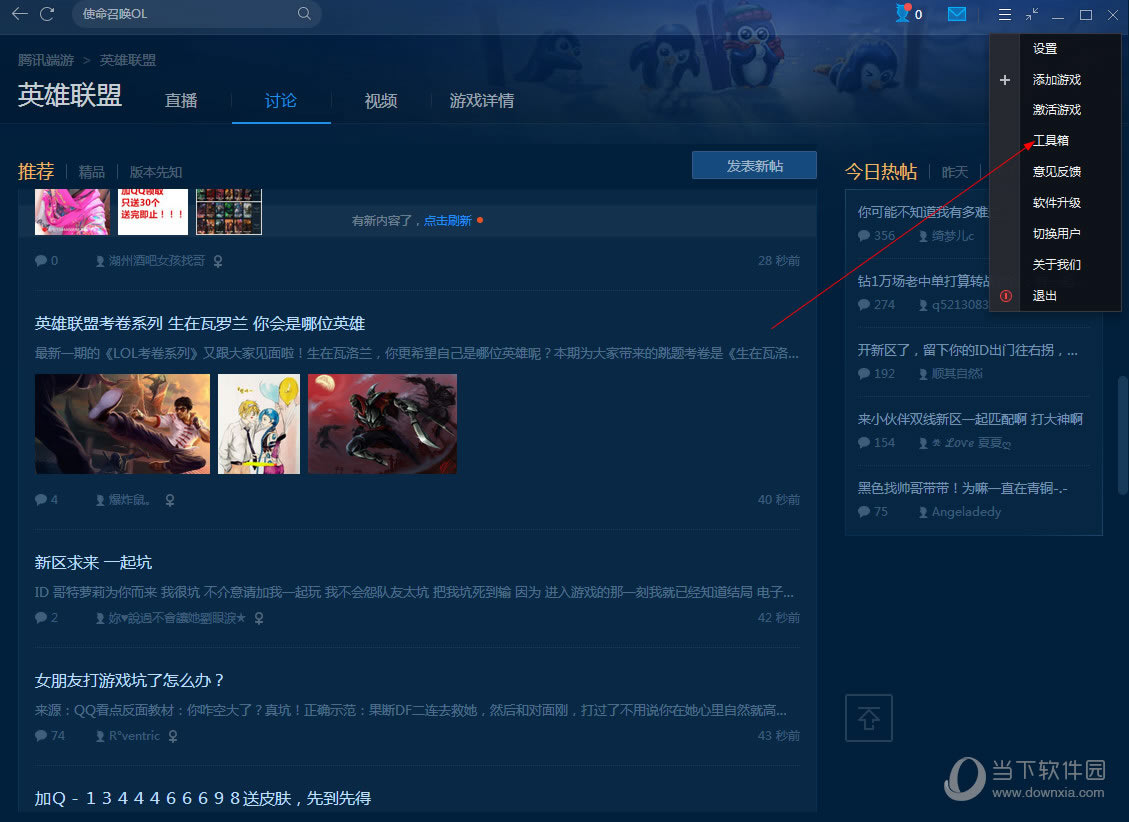Open the 腾讯端游 breadcrumb link
The image size is (1129, 822).
pos(46,60)
